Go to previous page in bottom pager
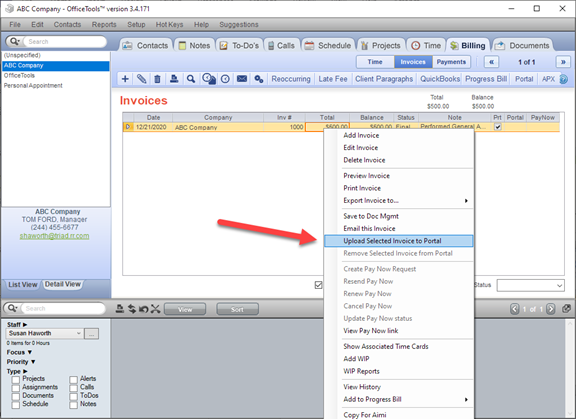Viewport: 576px width, 419px height. coord(515,309)
